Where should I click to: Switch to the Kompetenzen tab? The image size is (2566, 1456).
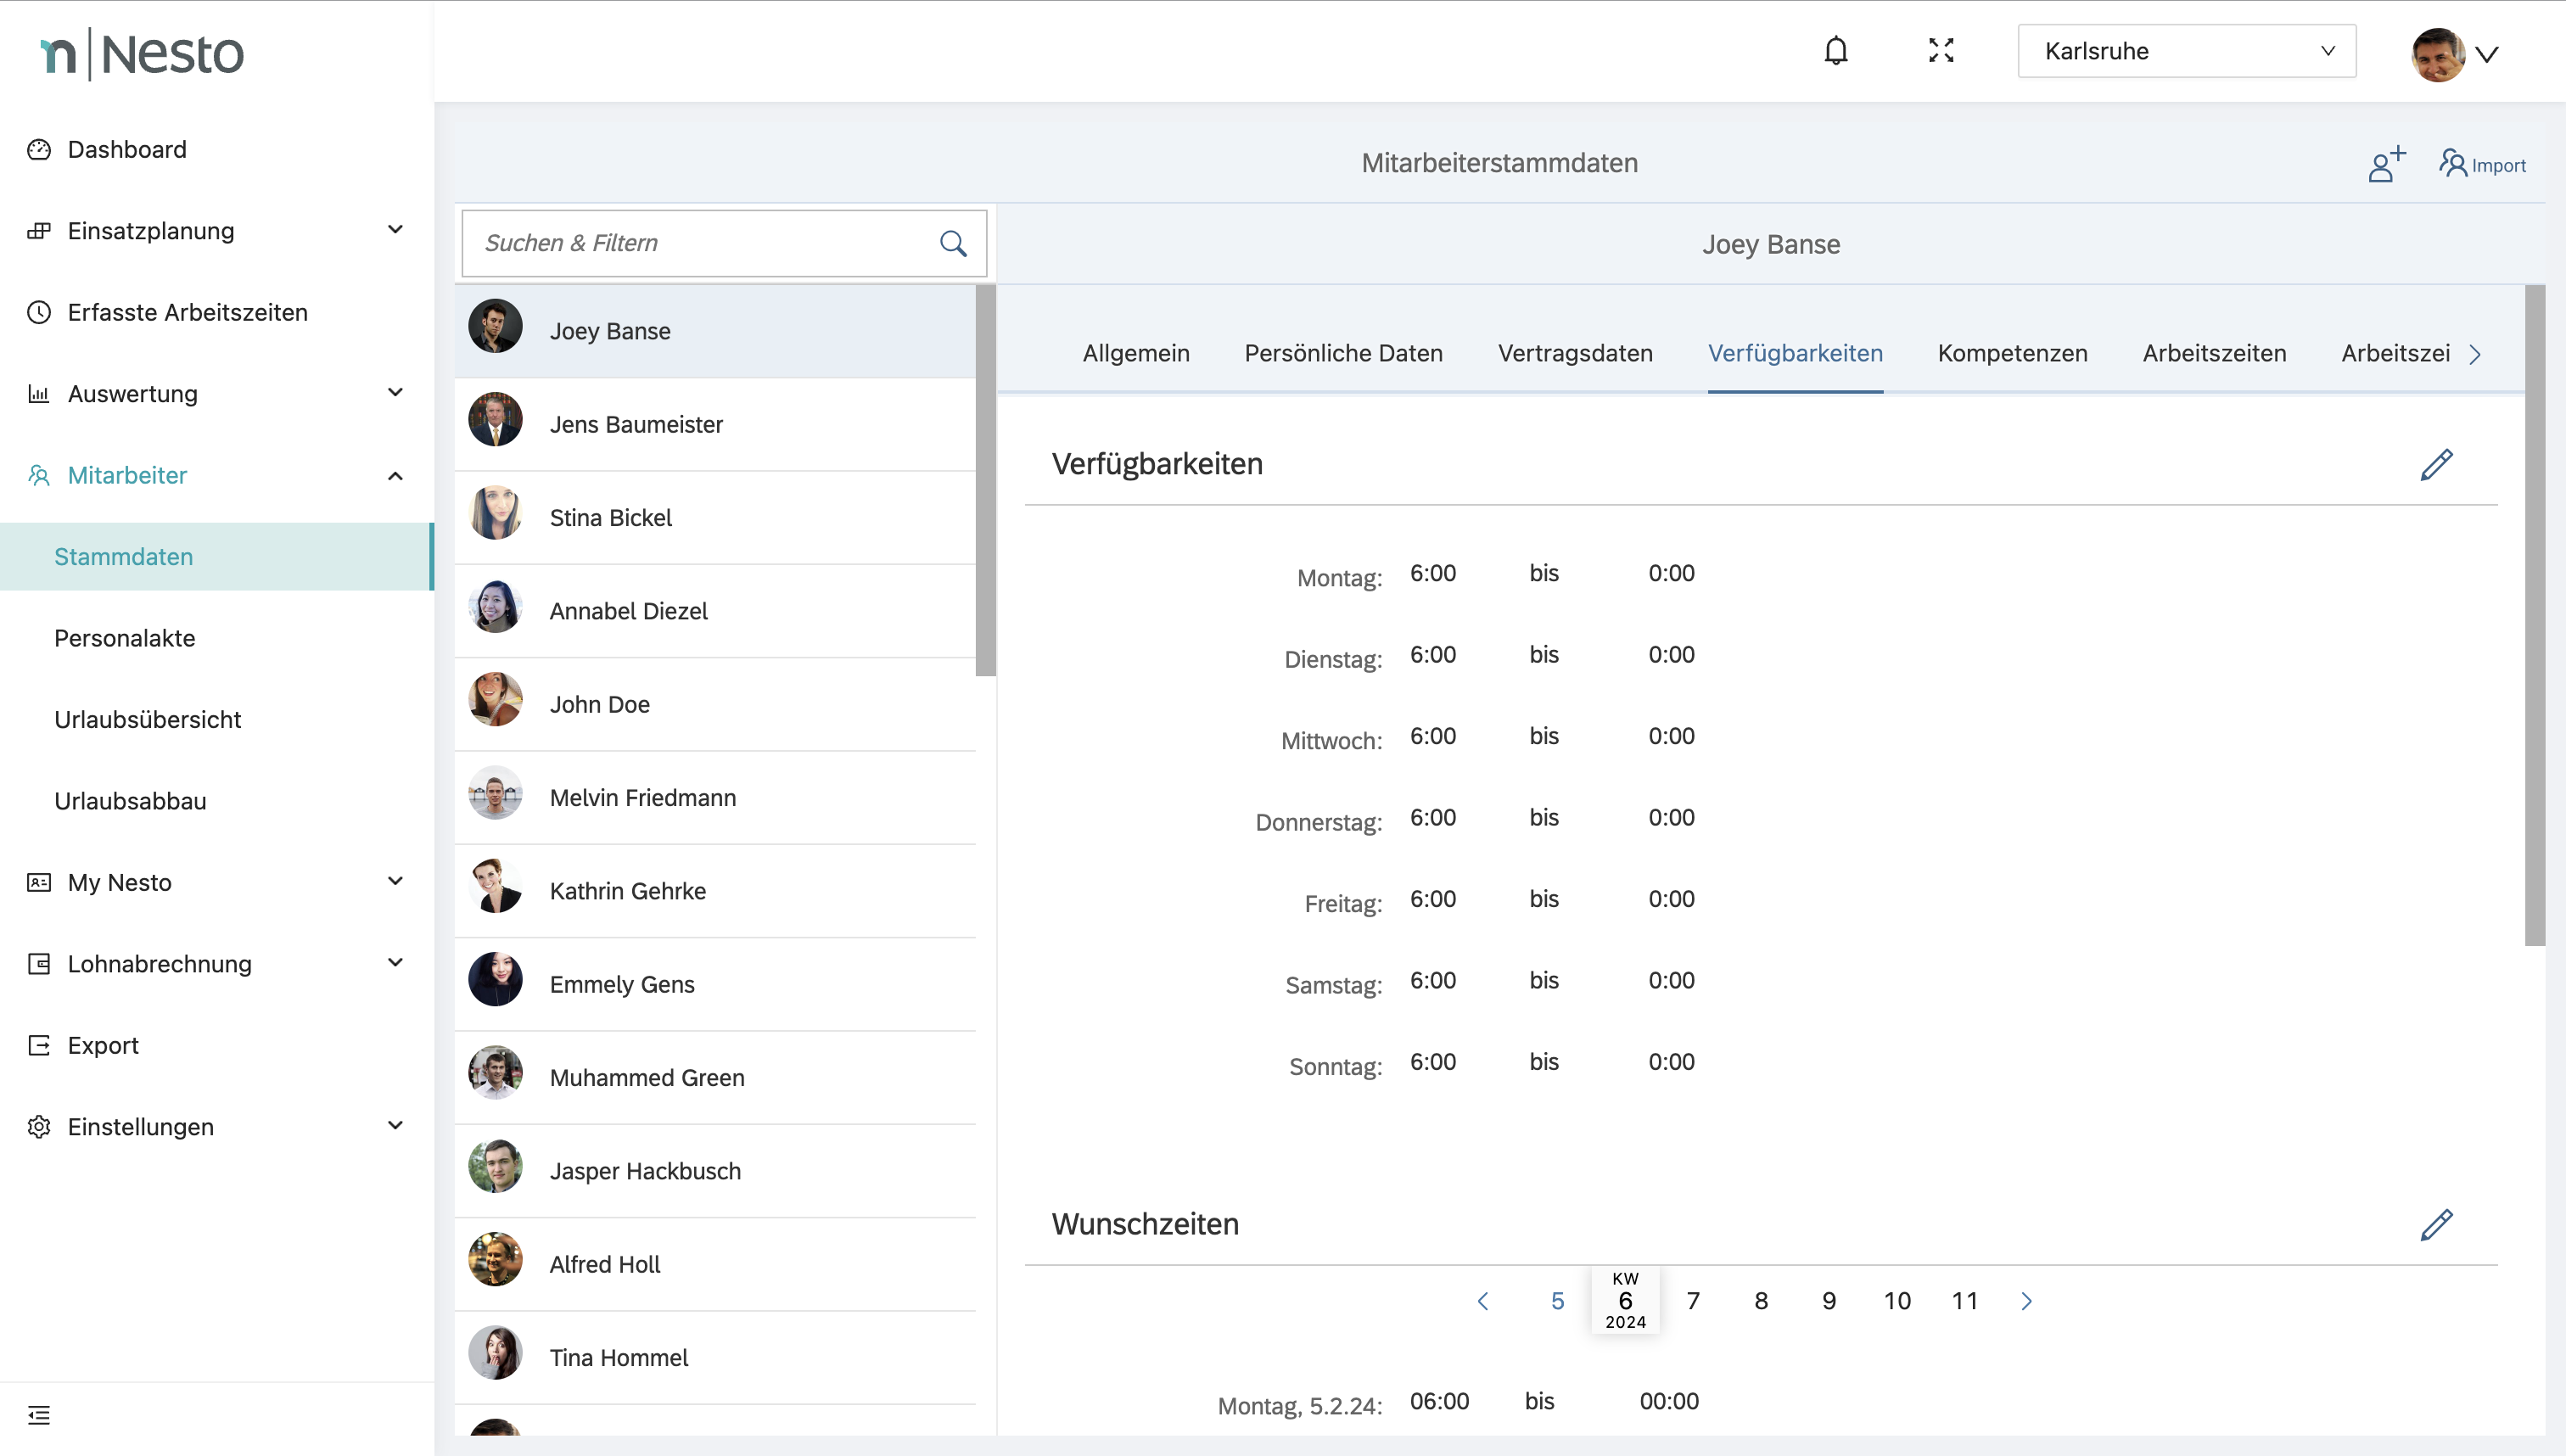pyautogui.click(x=2012, y=353)
